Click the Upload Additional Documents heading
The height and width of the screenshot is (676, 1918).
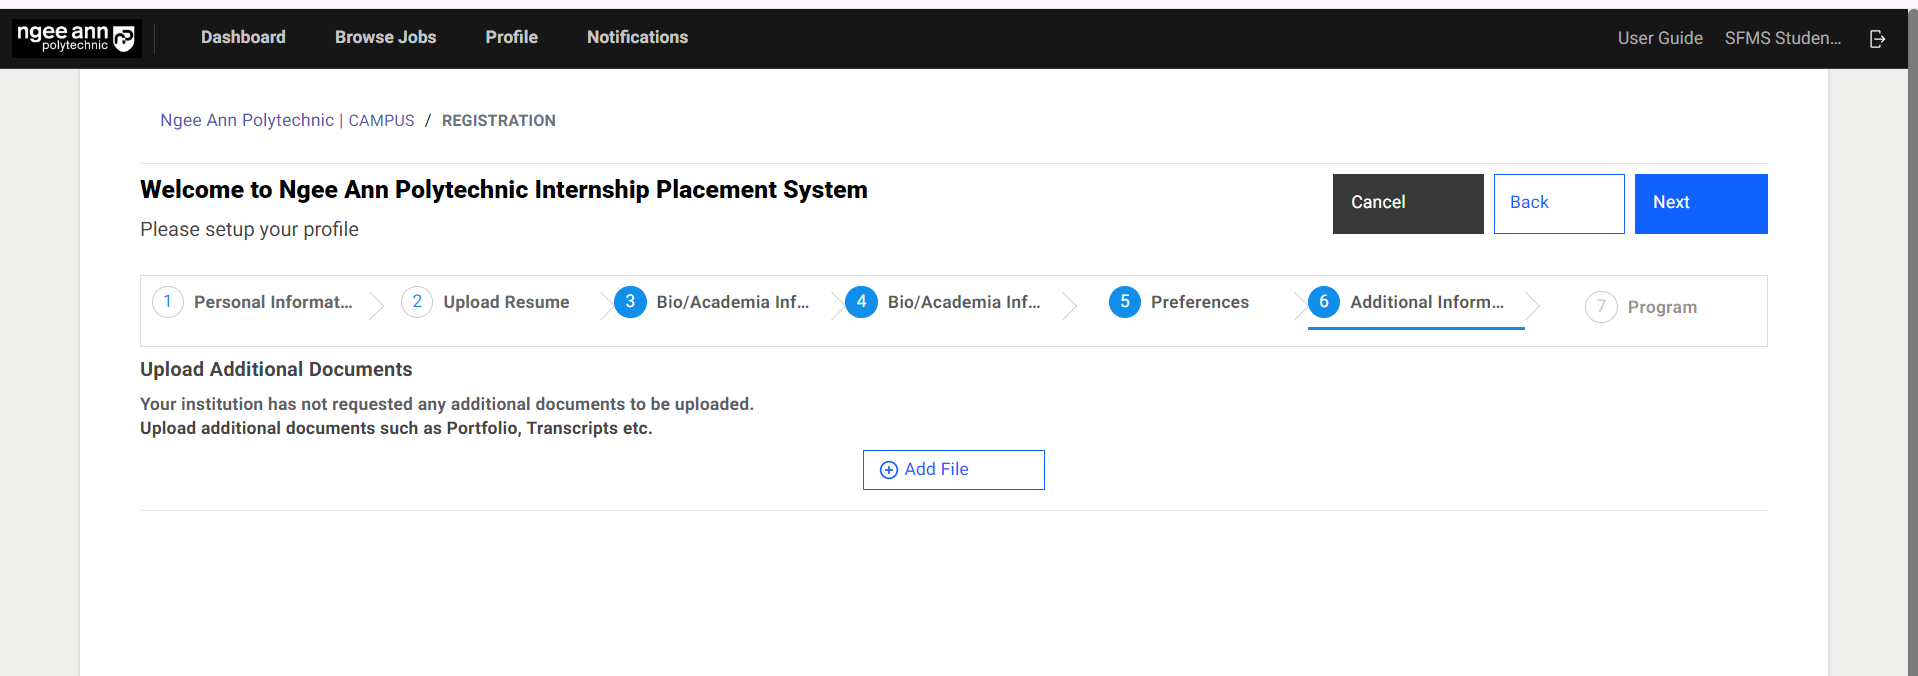tap(276, 369)
